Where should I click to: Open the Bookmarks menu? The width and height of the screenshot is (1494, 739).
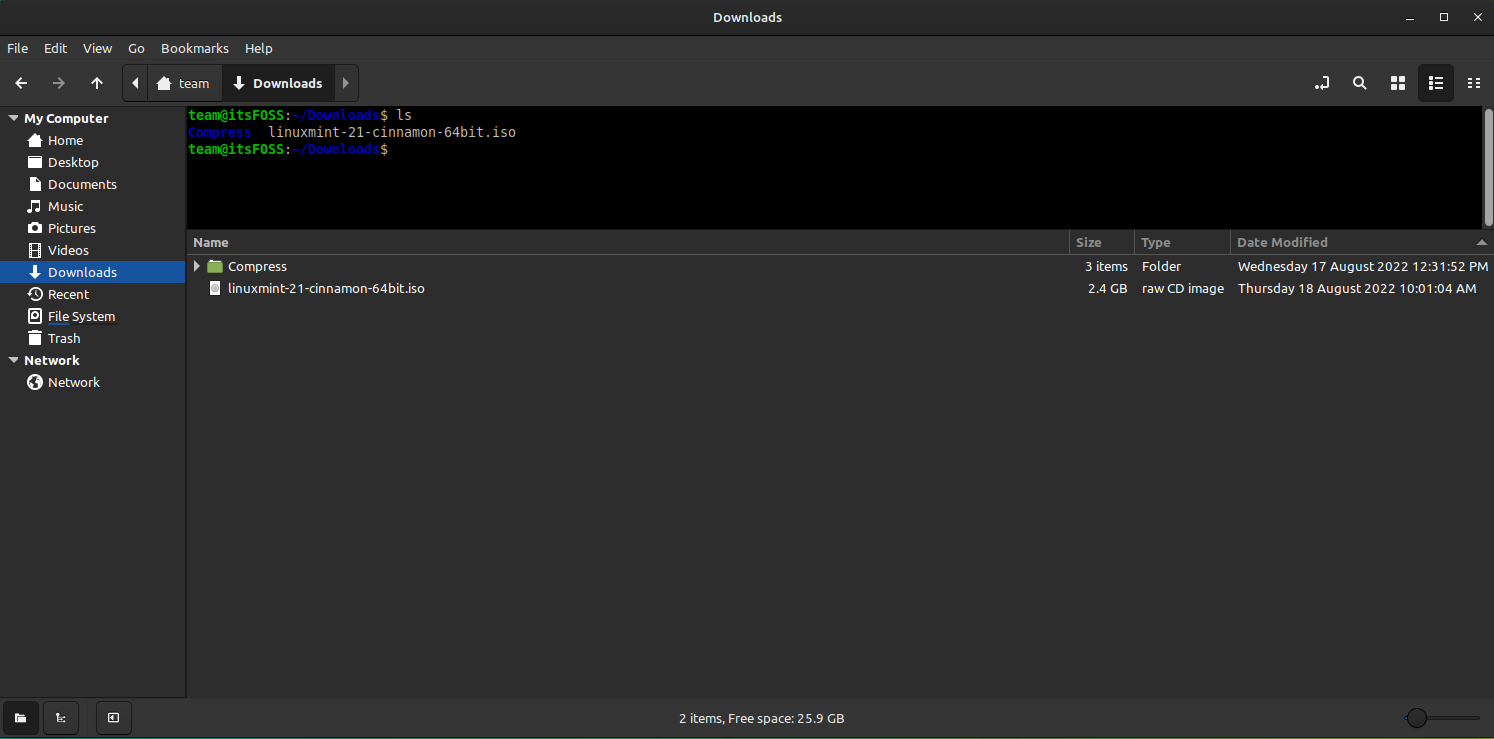coord(194,48)
